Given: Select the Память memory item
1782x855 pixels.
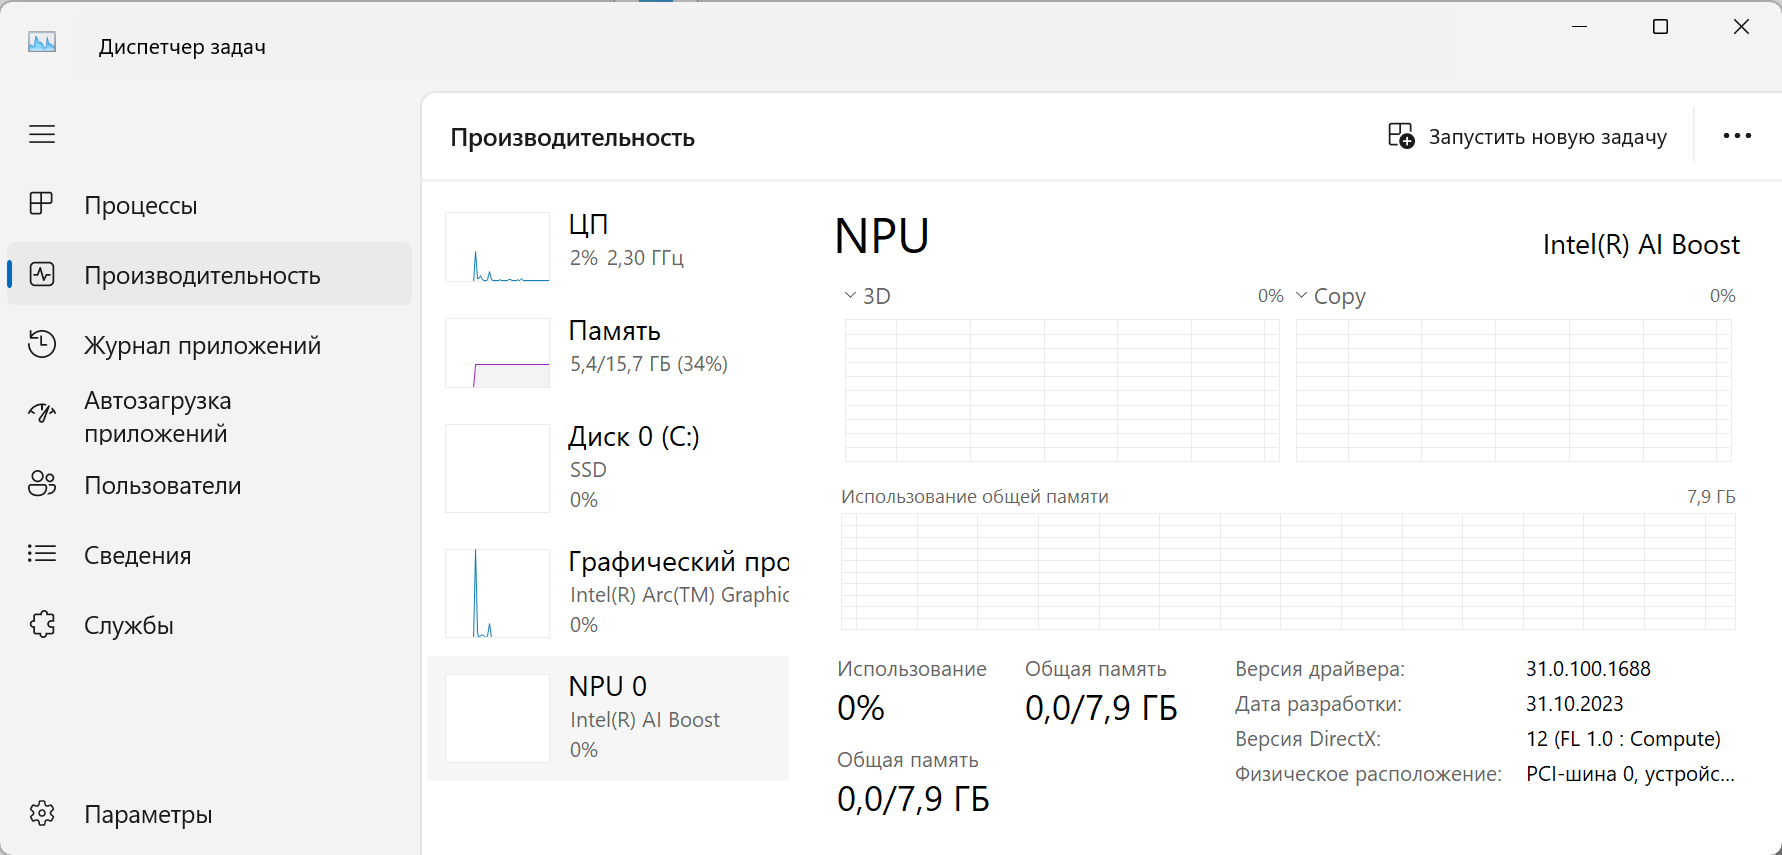Looking at the screenshot, I should [614, 346].
